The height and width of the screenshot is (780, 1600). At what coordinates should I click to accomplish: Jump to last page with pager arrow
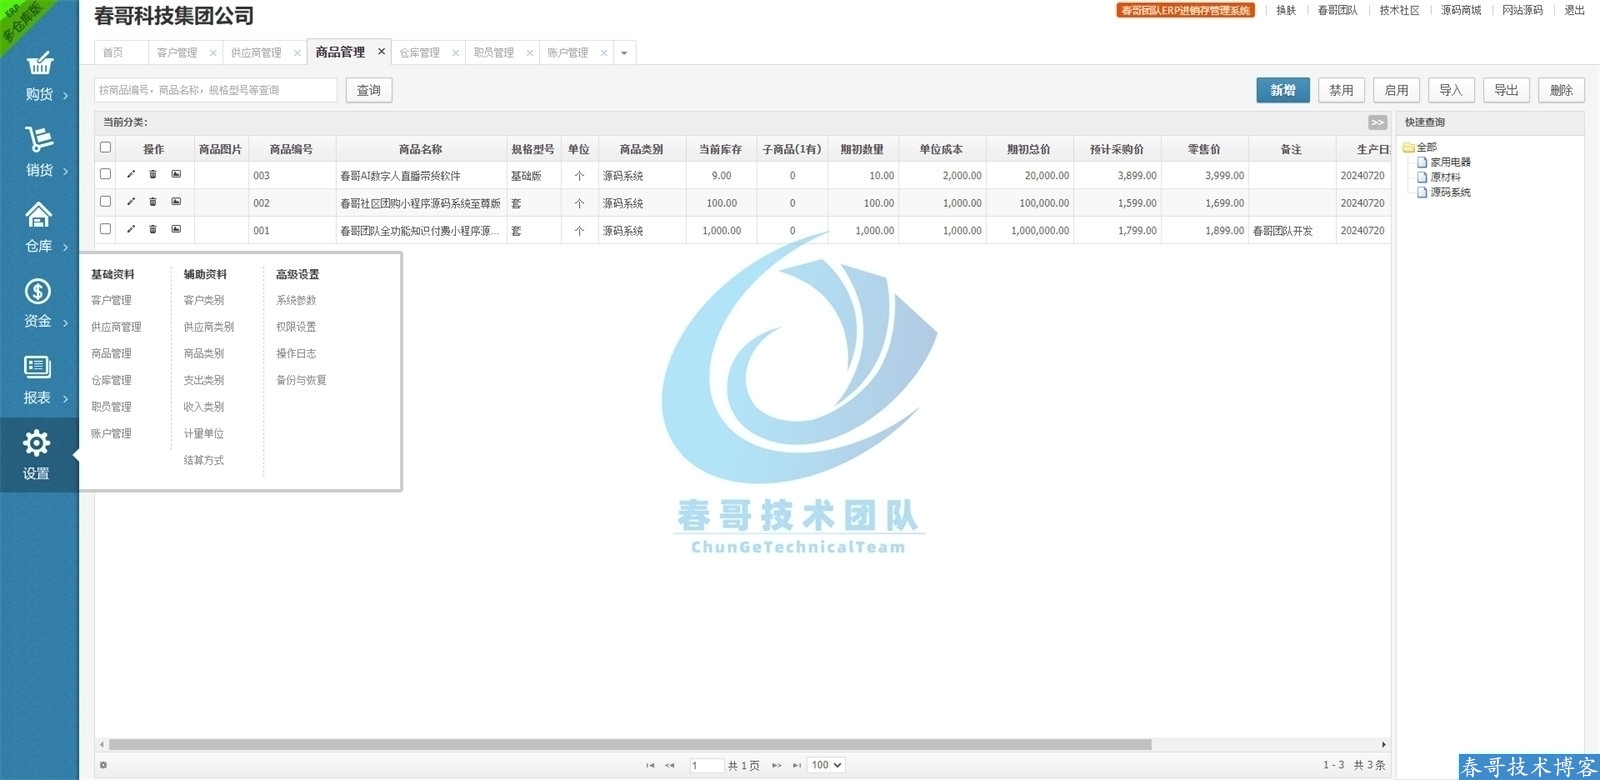click(797, 765)
